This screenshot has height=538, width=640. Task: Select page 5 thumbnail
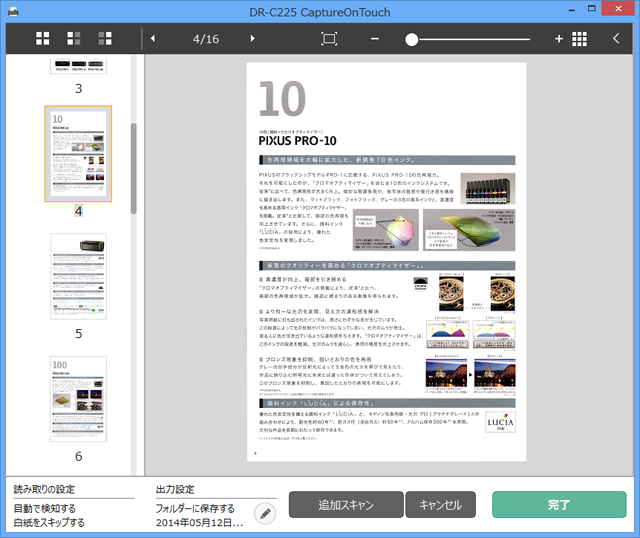click(x=78, y=276)
